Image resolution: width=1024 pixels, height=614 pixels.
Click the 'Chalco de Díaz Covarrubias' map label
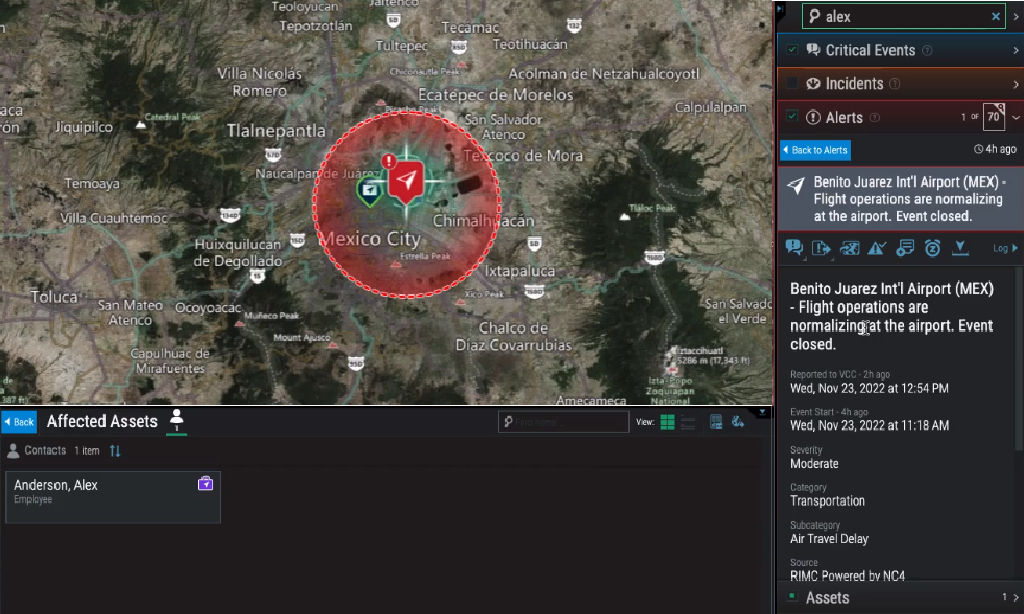tap(514, 336)
